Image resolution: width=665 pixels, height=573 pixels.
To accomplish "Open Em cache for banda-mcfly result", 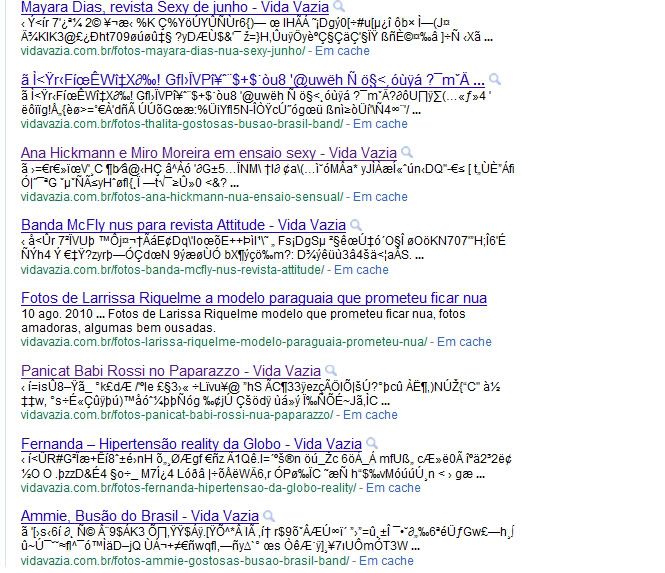I will click(361, 270).
